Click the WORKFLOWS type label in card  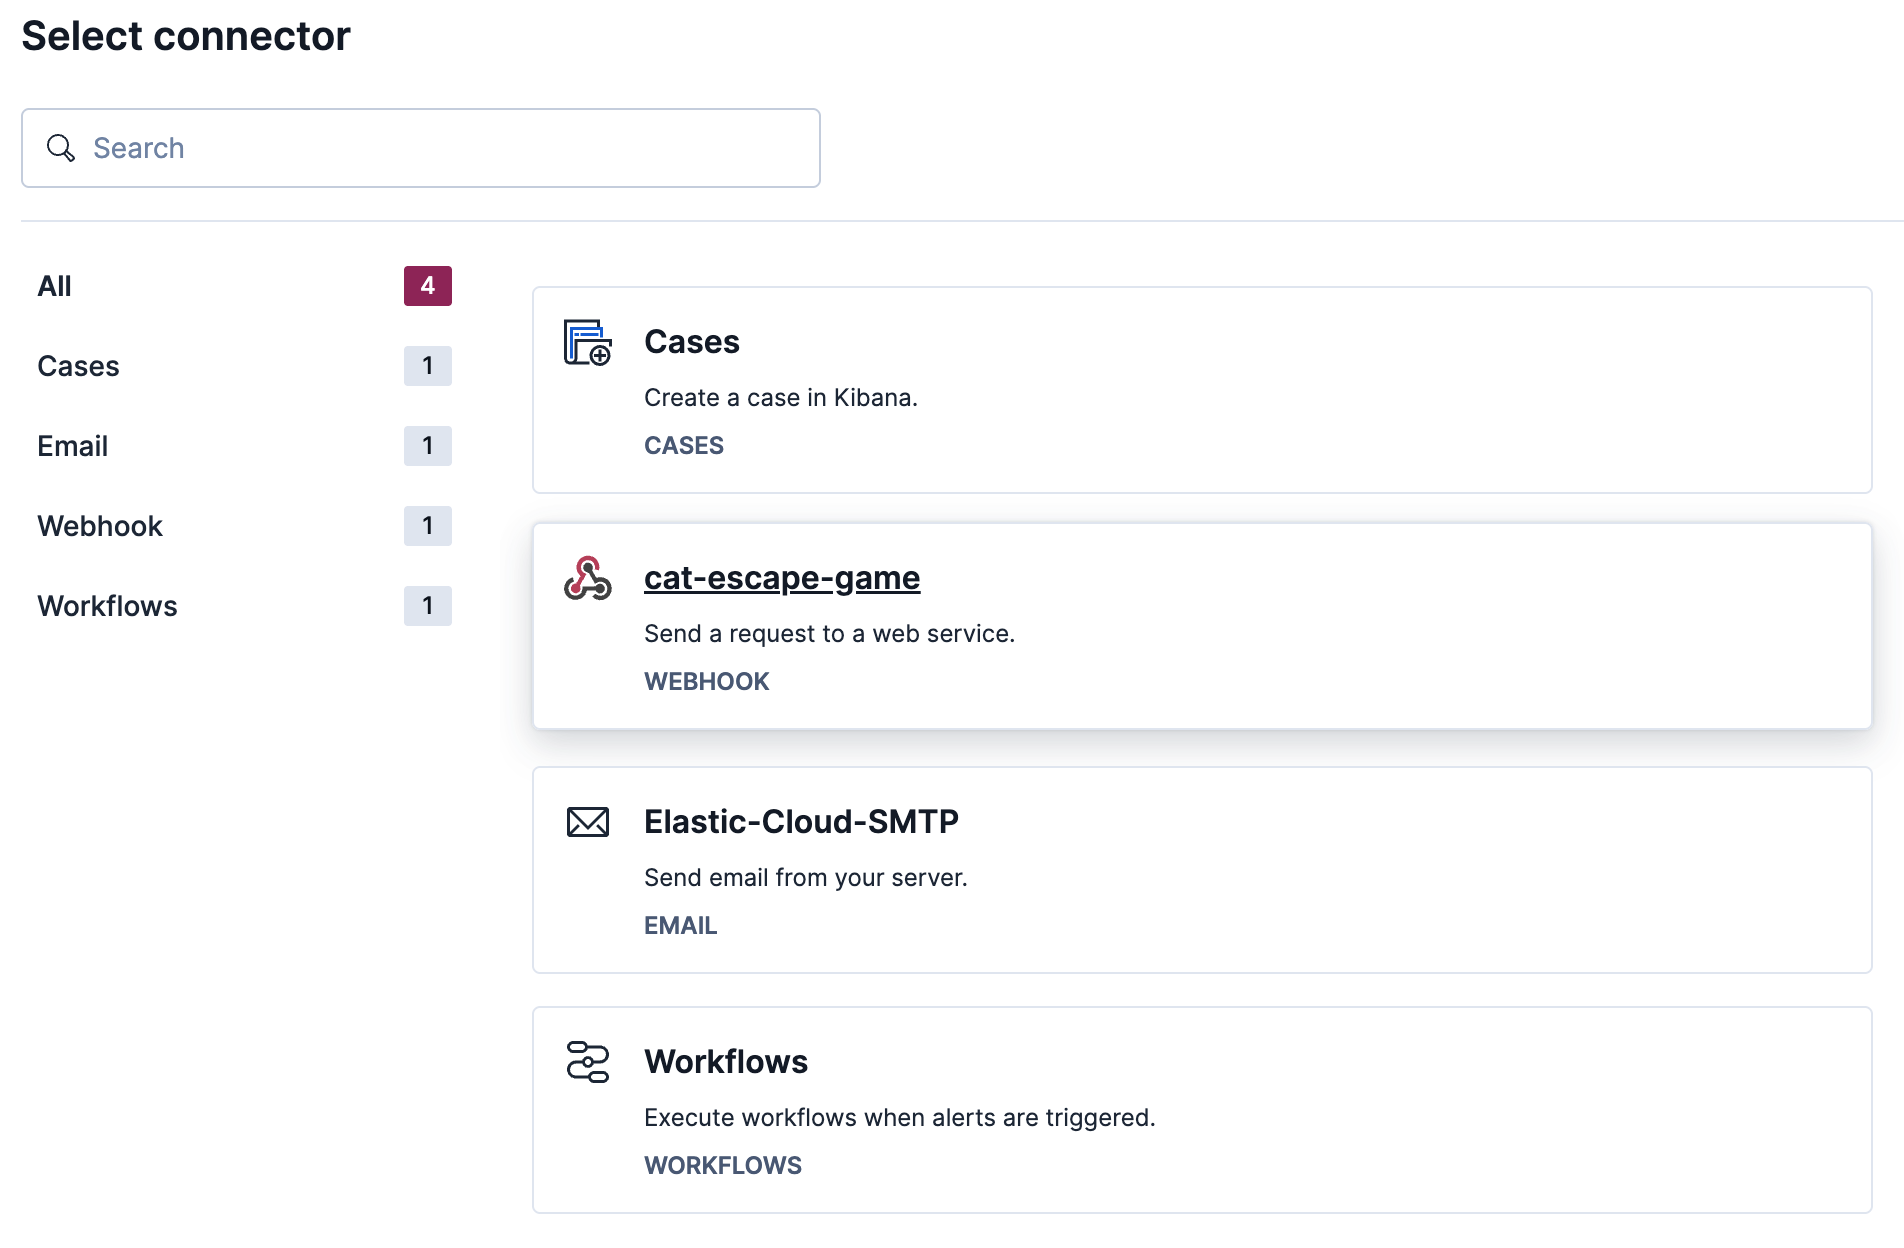(x=723, y=1166)
